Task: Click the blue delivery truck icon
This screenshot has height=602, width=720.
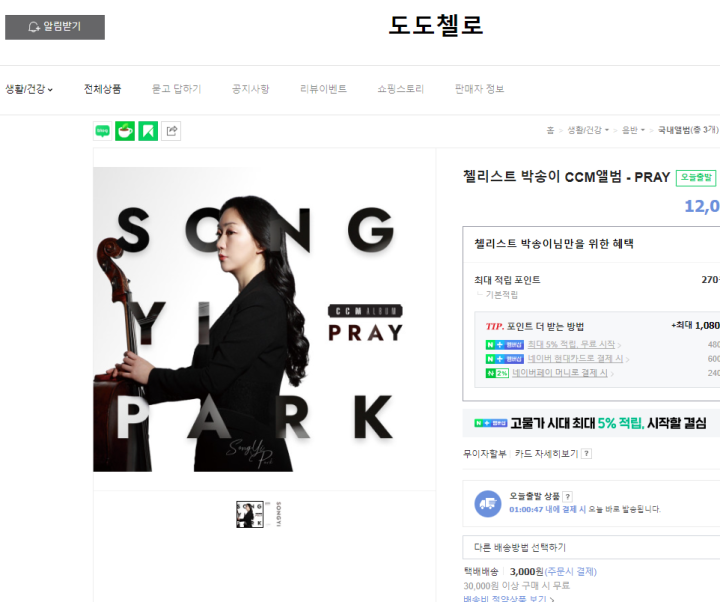Action: (488, 504)
